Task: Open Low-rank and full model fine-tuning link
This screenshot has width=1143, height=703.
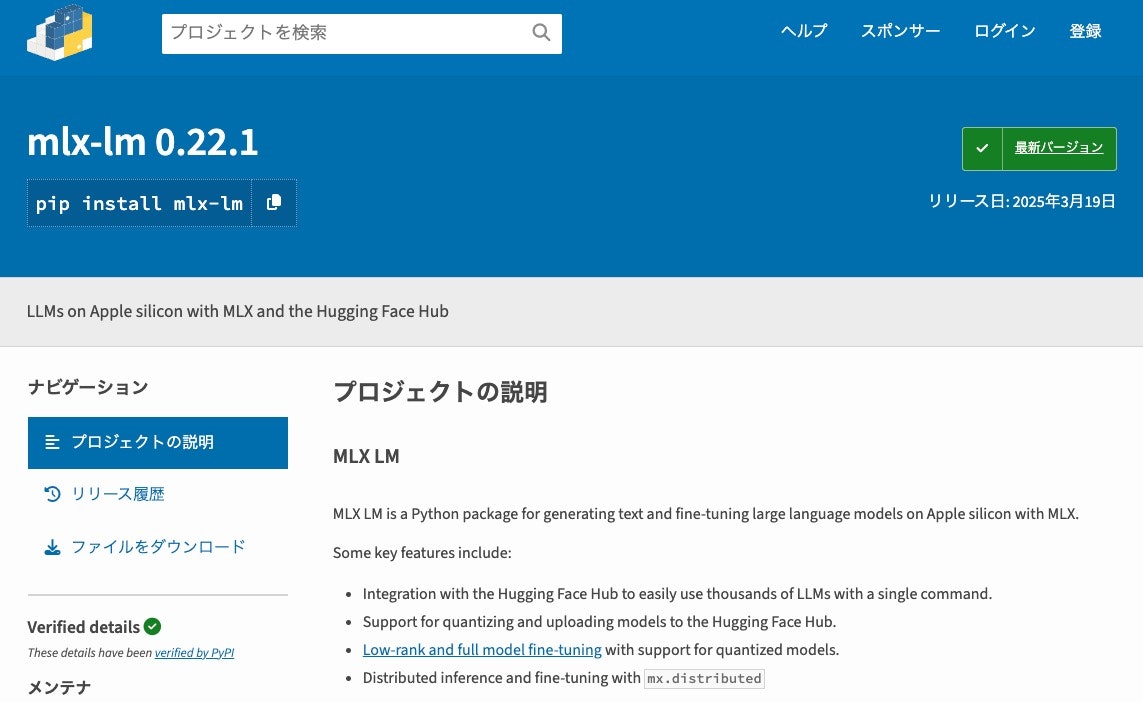Action: [x=482, y=650]
